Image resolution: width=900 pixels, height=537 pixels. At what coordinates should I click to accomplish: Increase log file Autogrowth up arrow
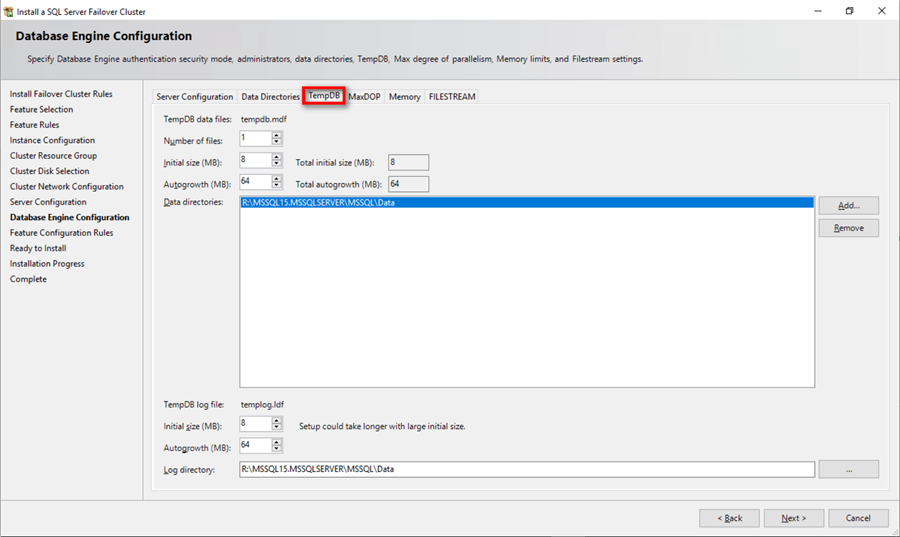click(x=277, y=442)
